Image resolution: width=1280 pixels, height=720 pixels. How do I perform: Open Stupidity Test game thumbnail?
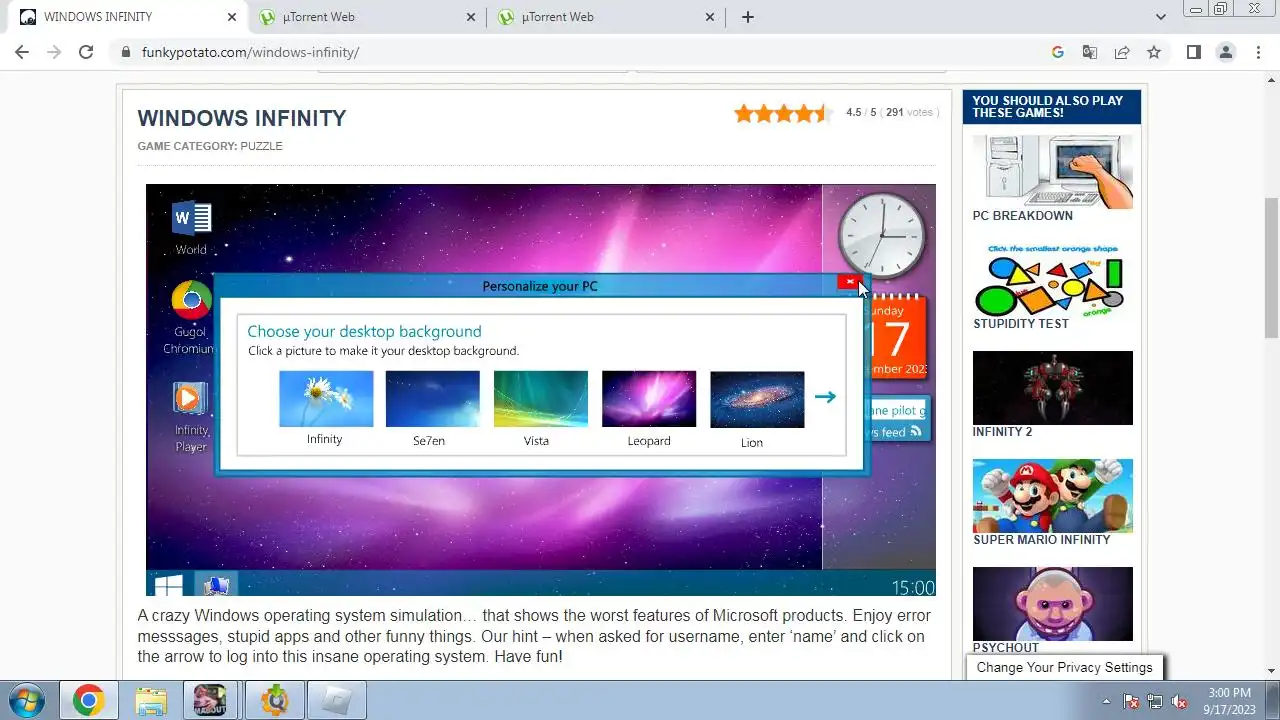click(x=1052, y=280)
